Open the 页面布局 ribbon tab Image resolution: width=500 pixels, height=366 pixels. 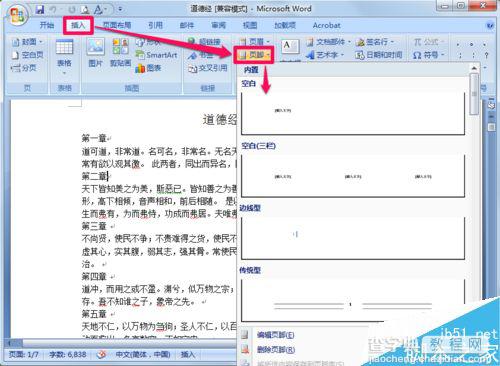[x=117, y=25]
